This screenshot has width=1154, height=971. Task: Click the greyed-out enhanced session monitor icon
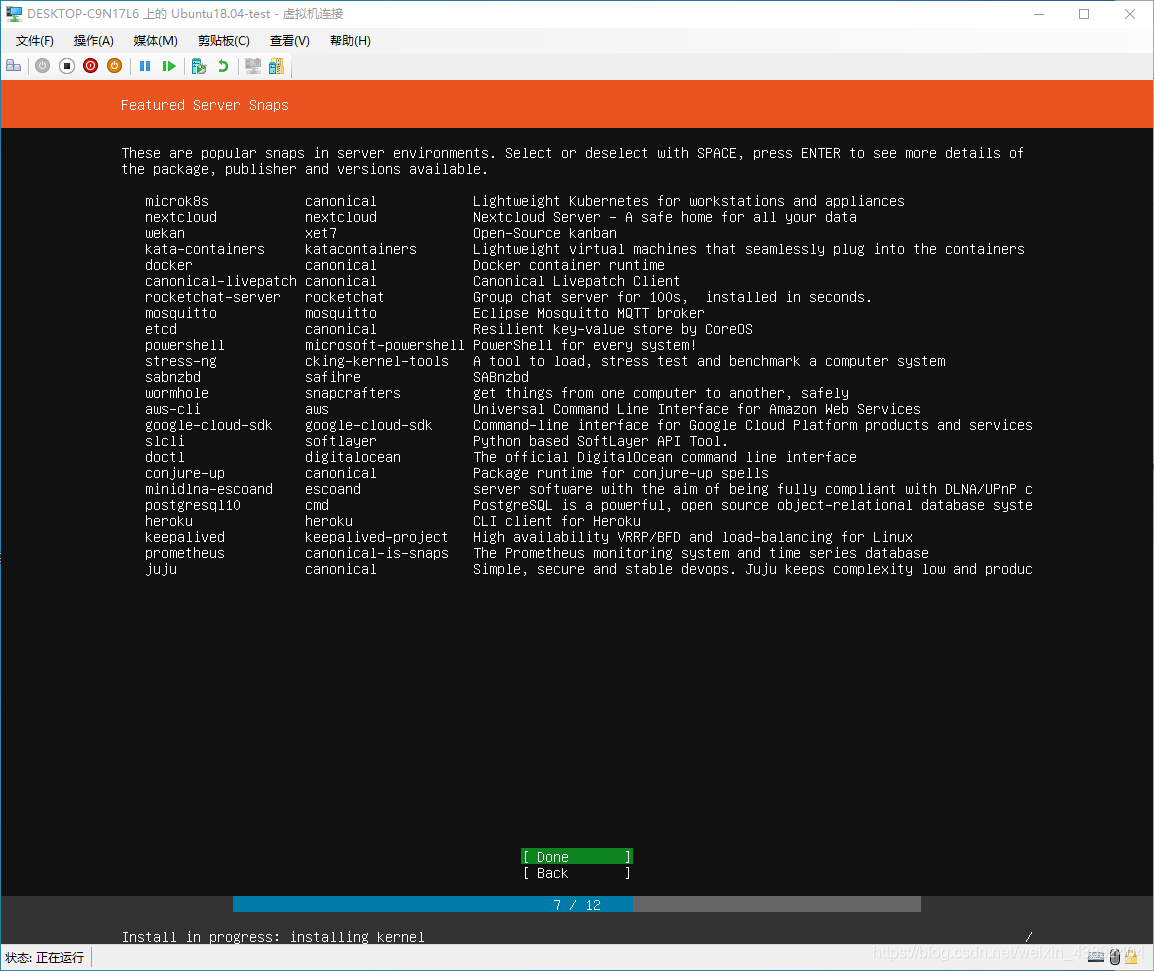click(253, 66)
